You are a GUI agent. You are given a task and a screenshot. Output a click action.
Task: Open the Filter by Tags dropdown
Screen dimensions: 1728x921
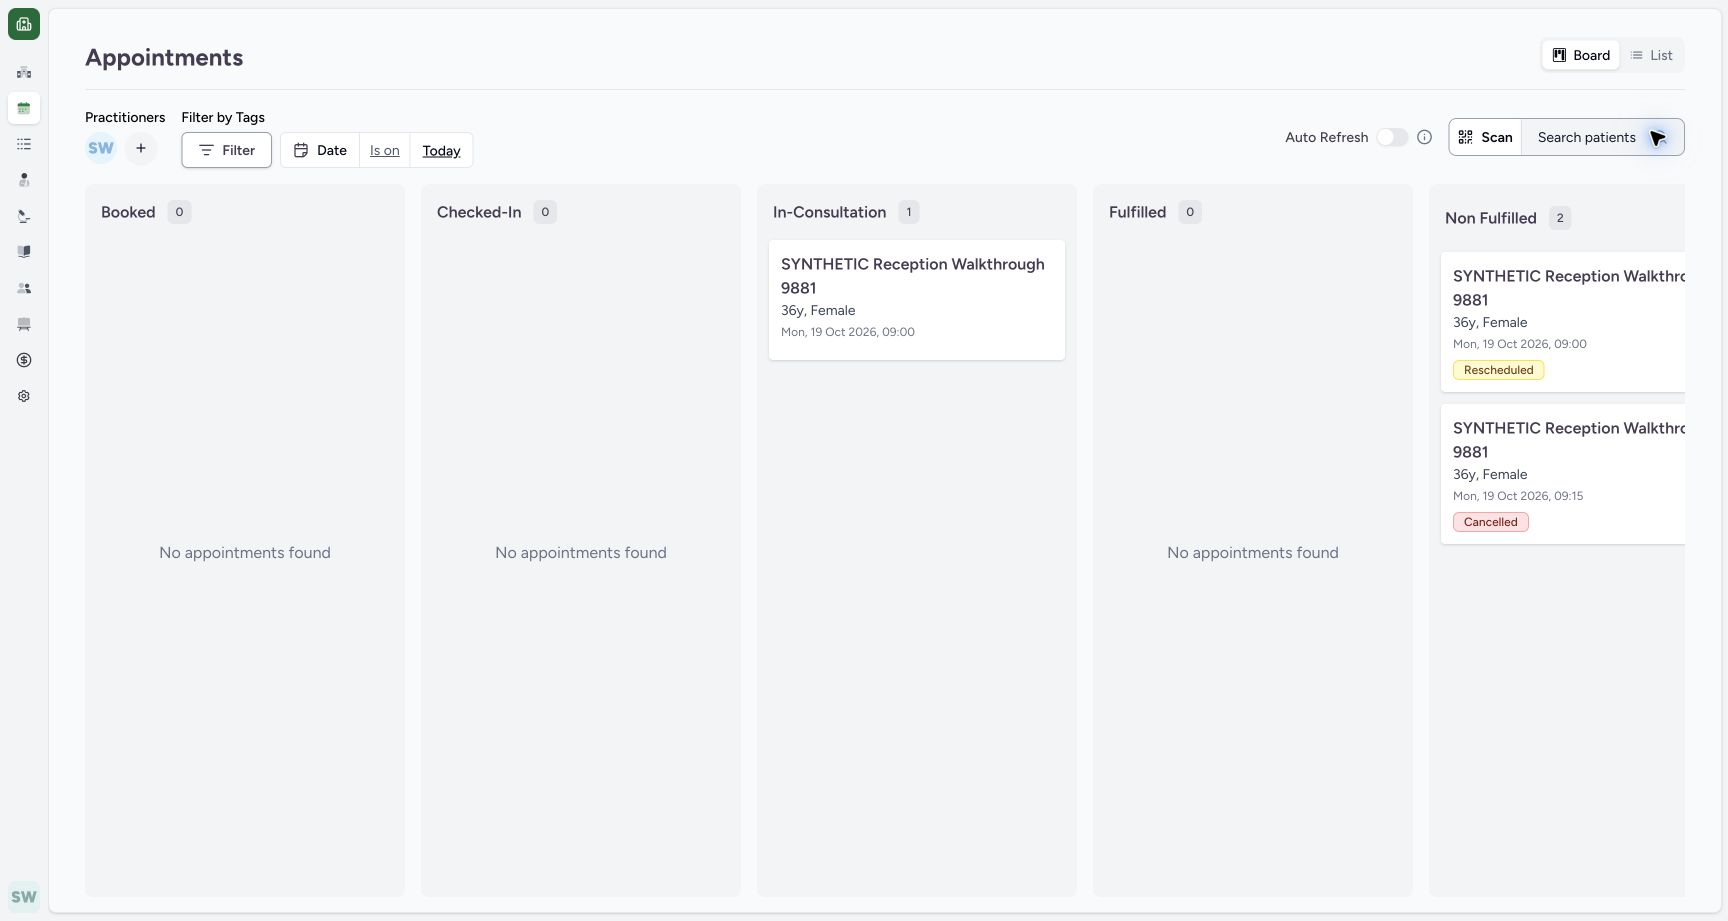[x=226, y=150]
